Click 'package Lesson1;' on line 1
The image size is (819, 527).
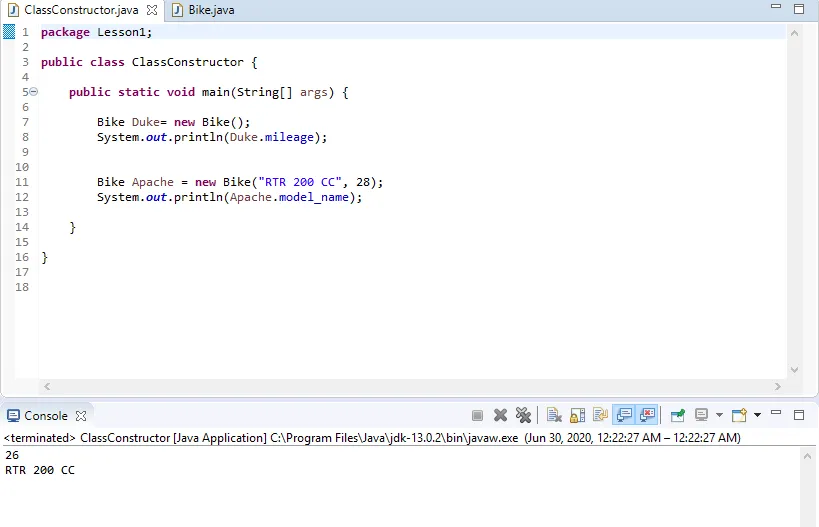coord(97,32)
